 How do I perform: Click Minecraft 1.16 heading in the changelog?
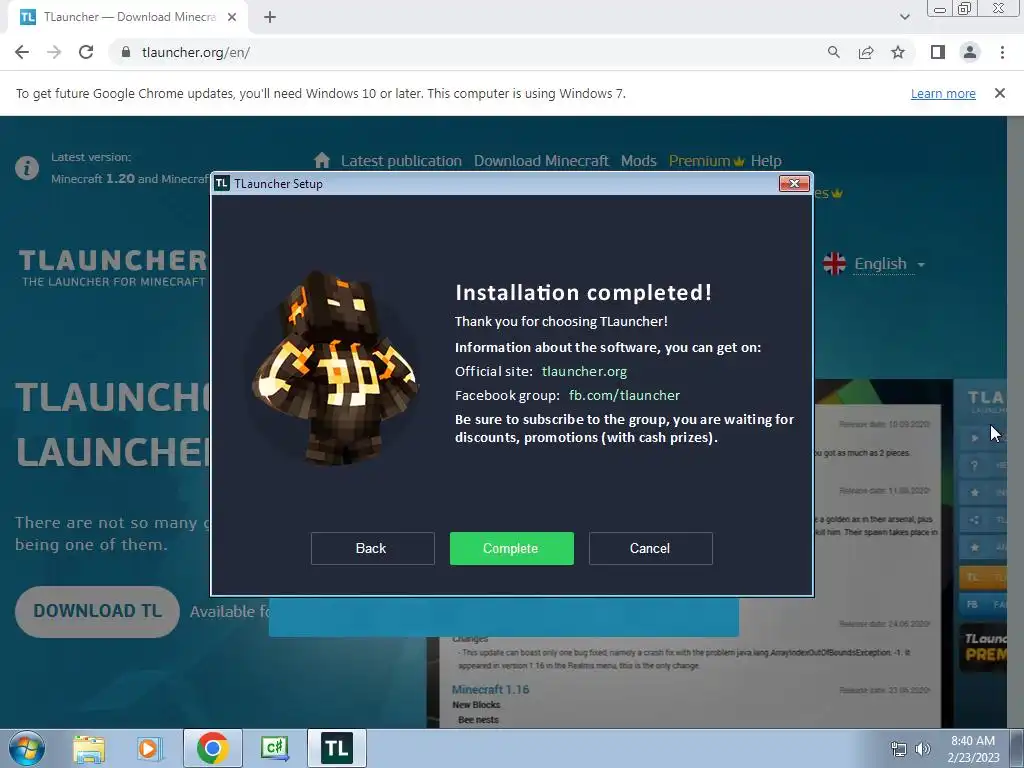490,690
